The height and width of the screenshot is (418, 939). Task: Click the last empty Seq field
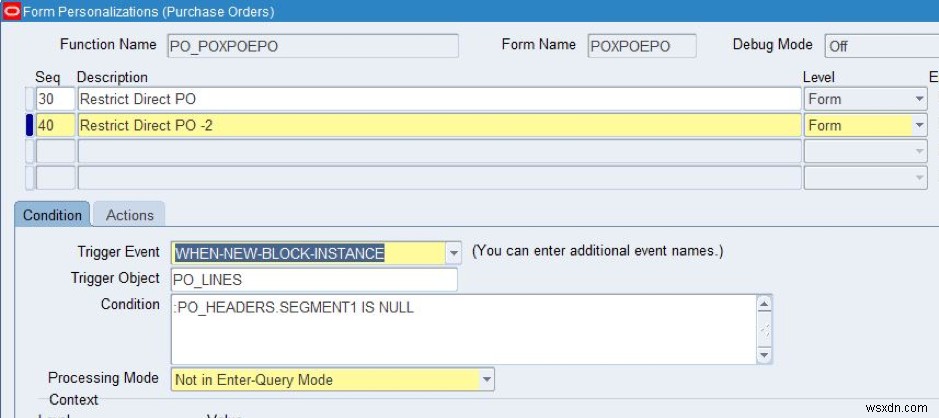(56, 178)
